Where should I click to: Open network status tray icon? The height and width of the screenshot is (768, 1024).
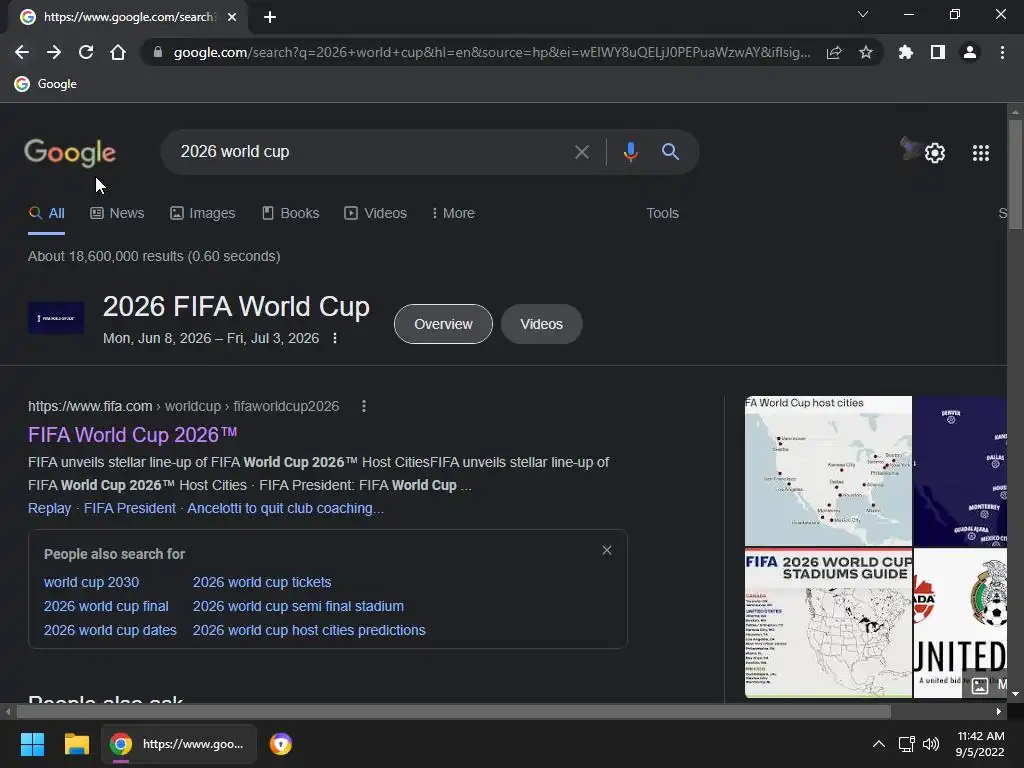[906, 744]
